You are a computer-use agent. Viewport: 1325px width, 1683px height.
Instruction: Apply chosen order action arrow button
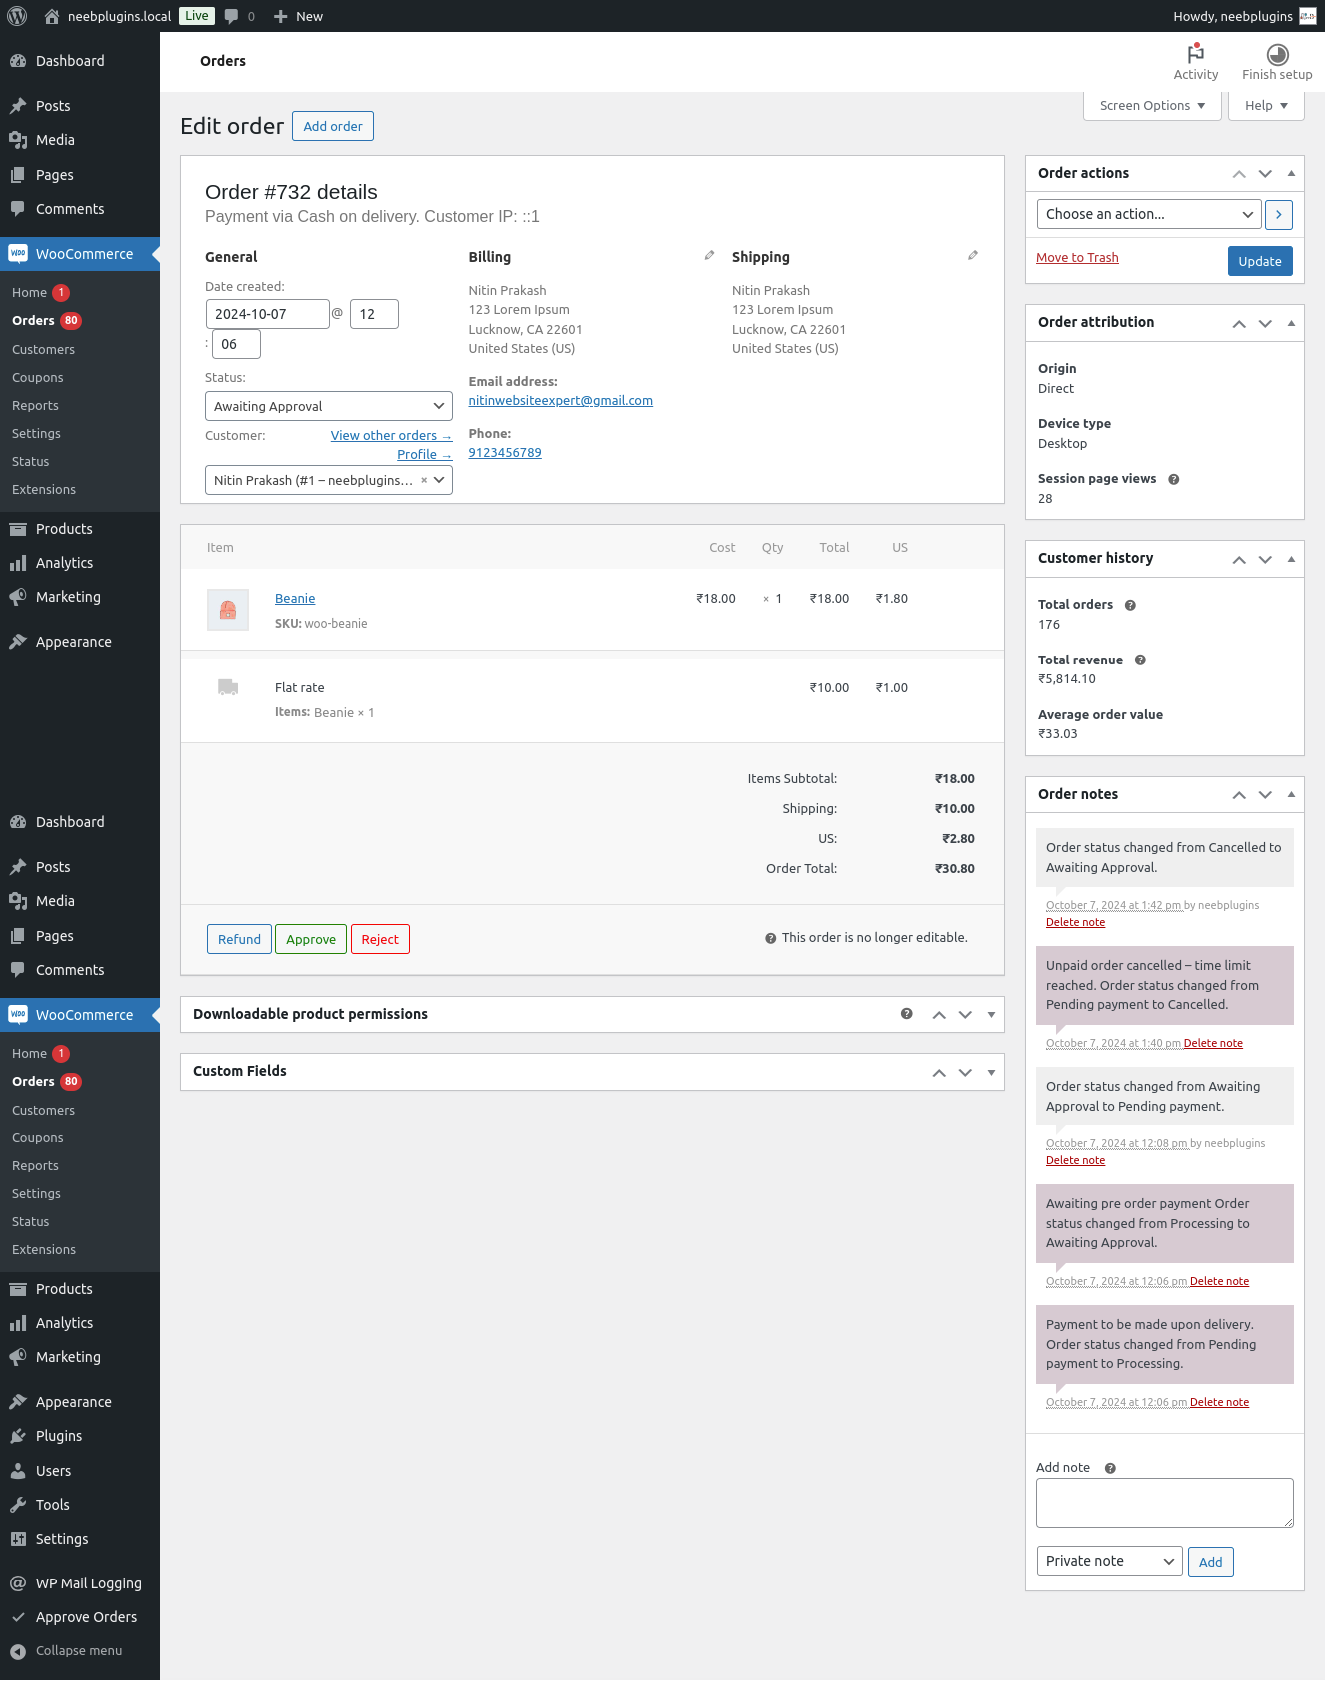click(1278, 214)
